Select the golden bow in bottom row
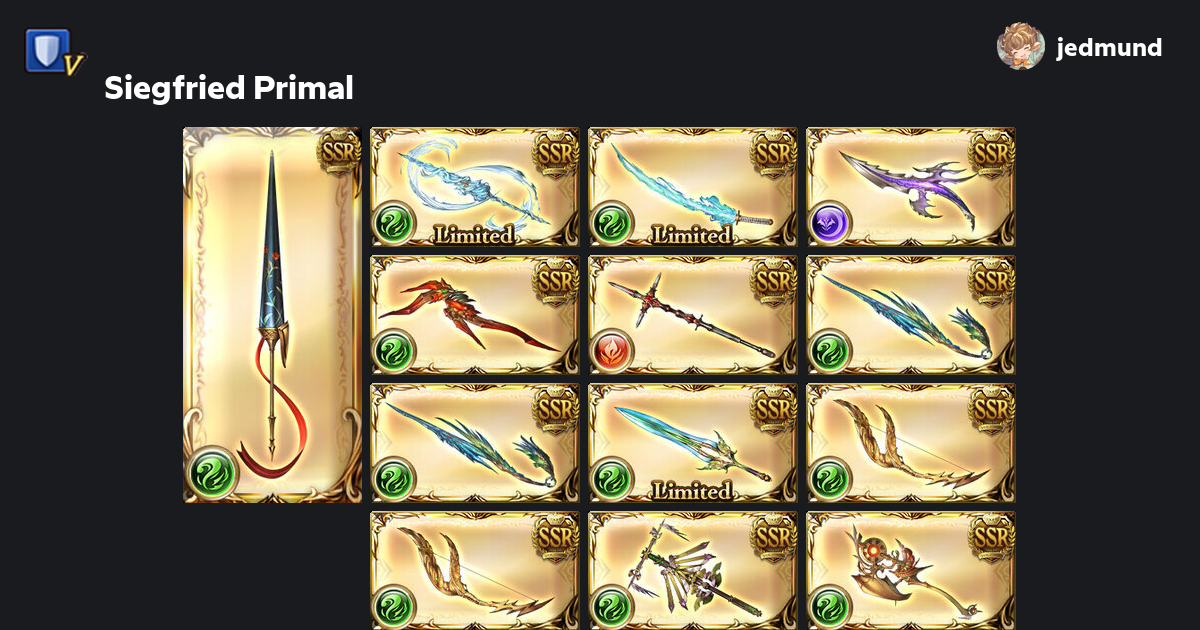This screenshot has width=1200, height=630. [475, 571]
